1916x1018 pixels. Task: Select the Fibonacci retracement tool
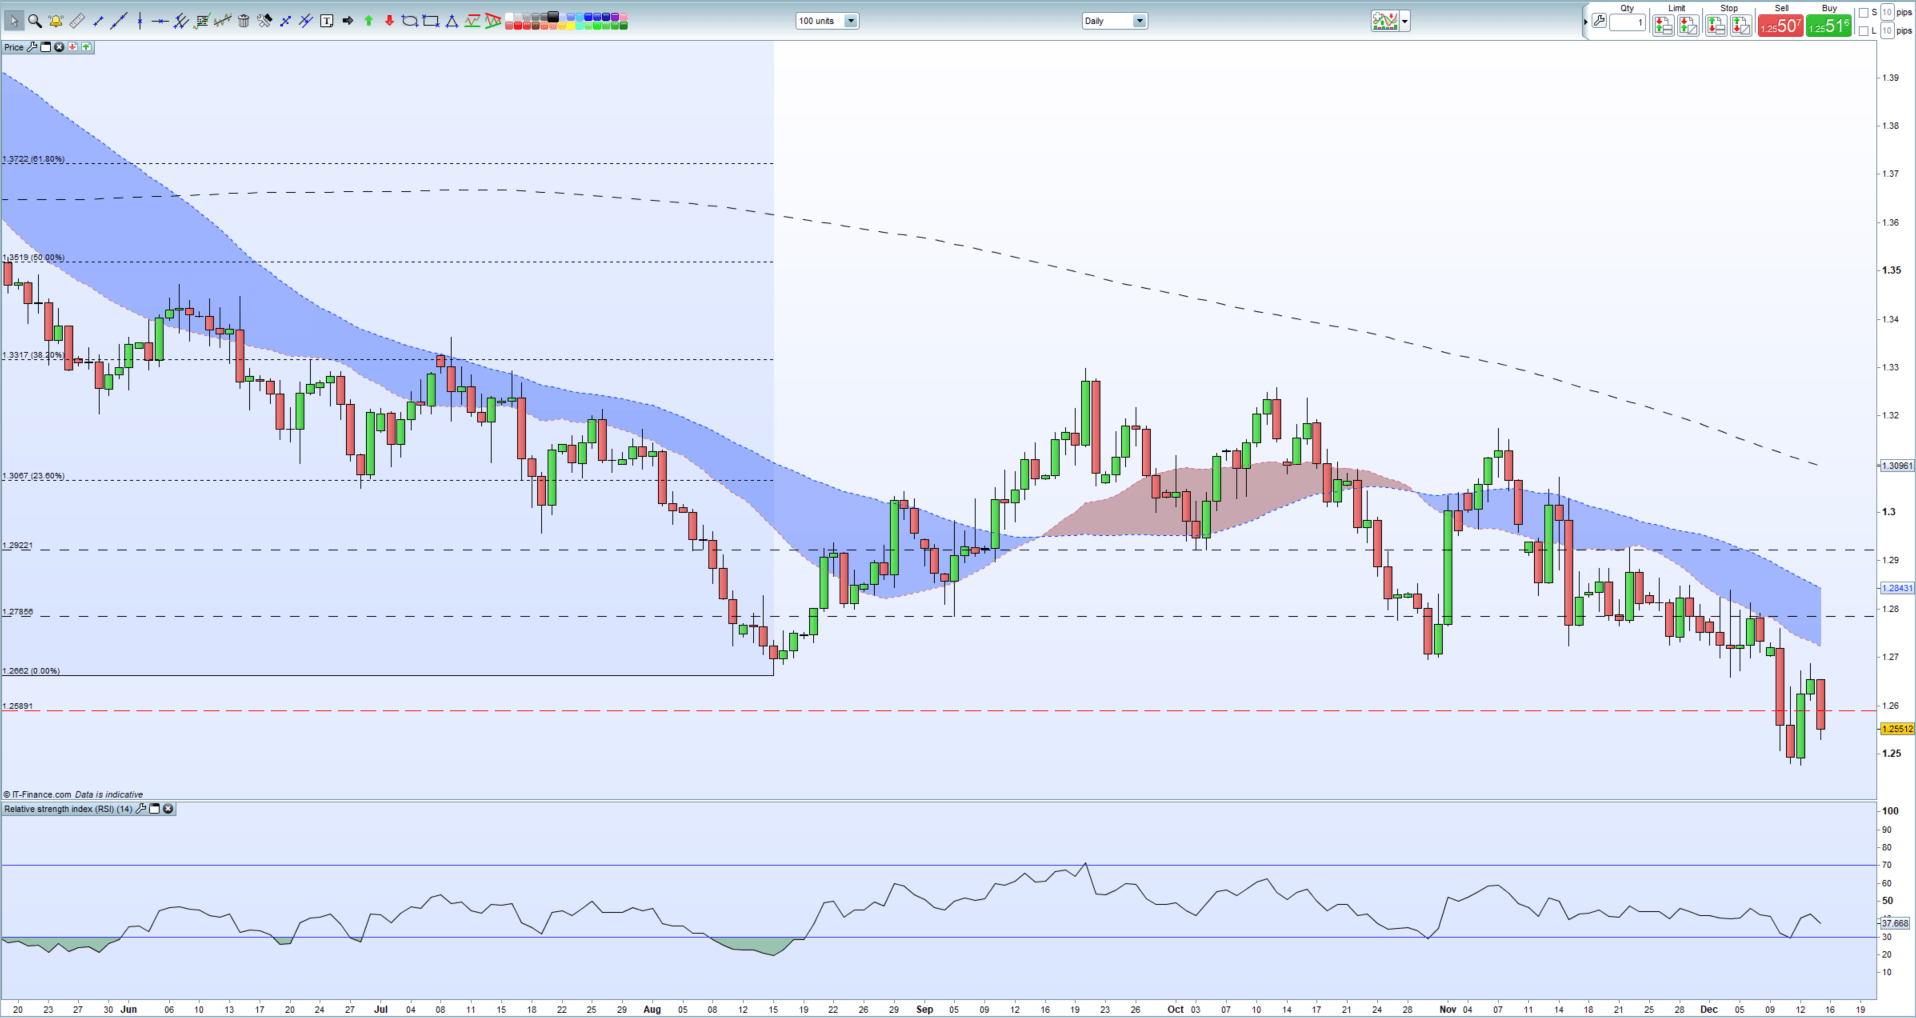[x=202, y=21]
